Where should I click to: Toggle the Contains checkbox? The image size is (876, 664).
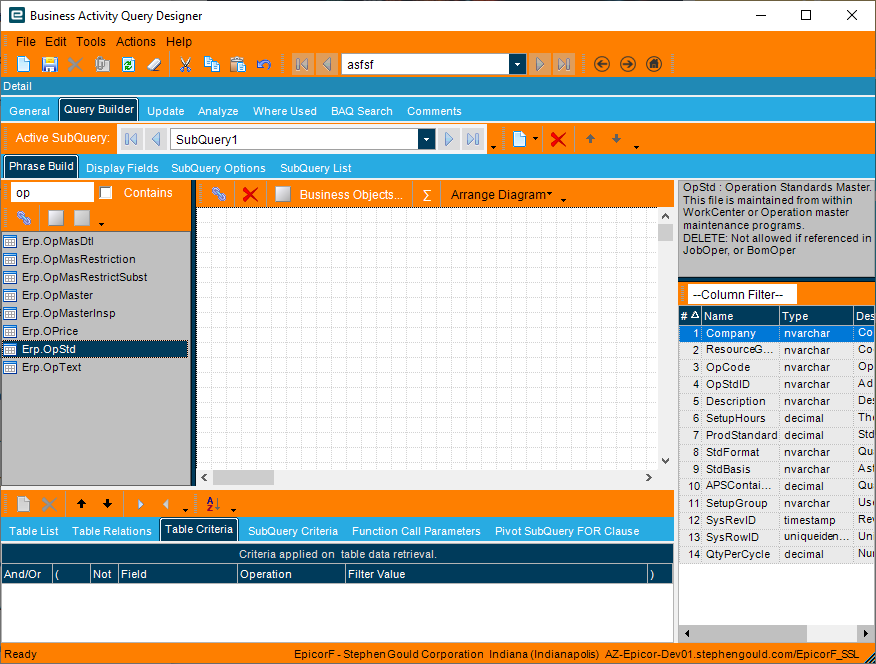[106, 193]
